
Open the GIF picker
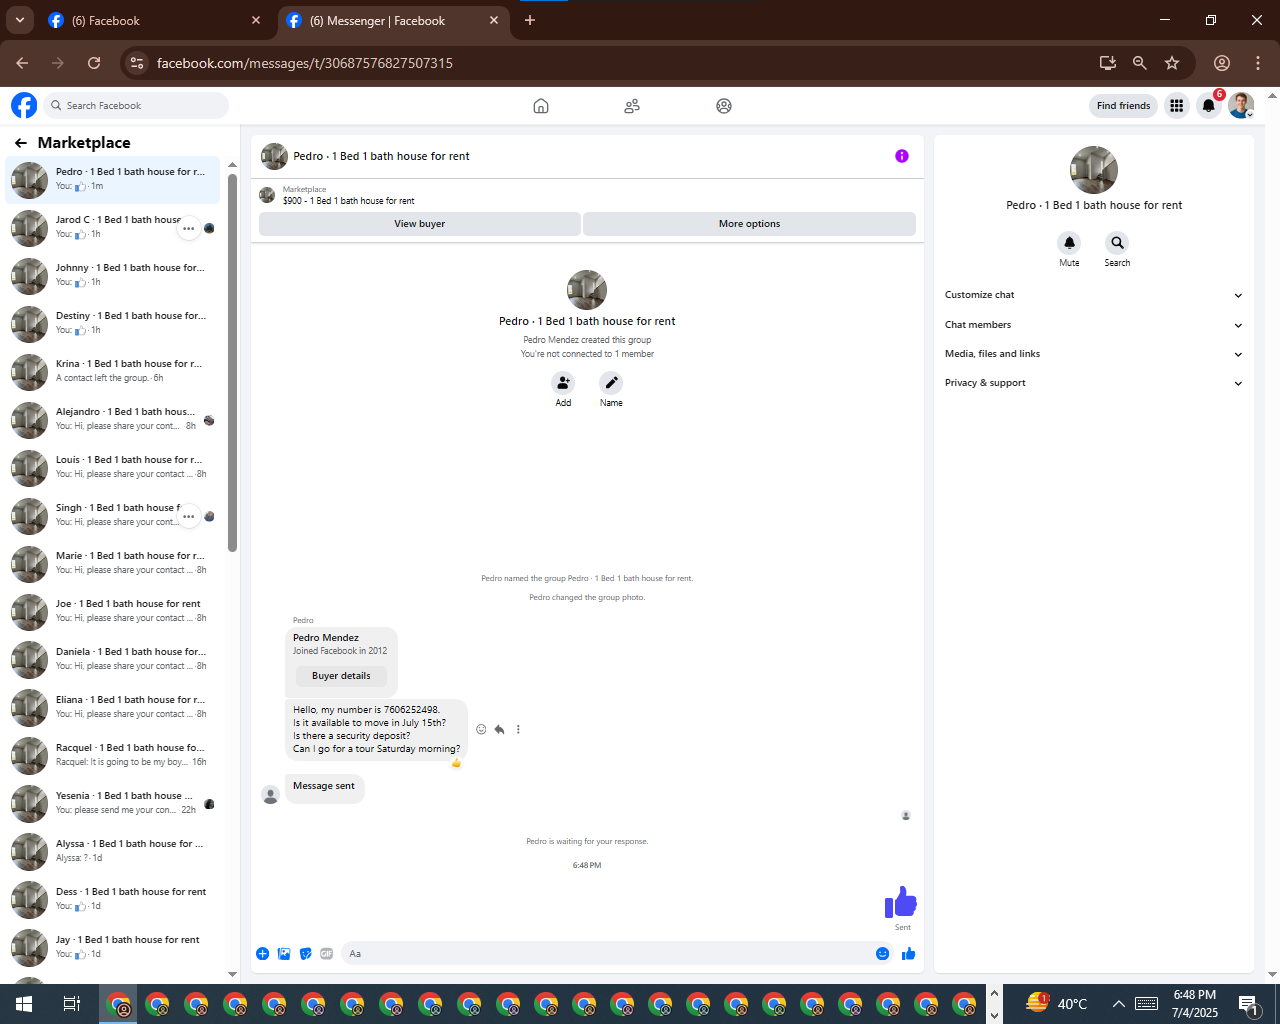(x=326, y=954)
